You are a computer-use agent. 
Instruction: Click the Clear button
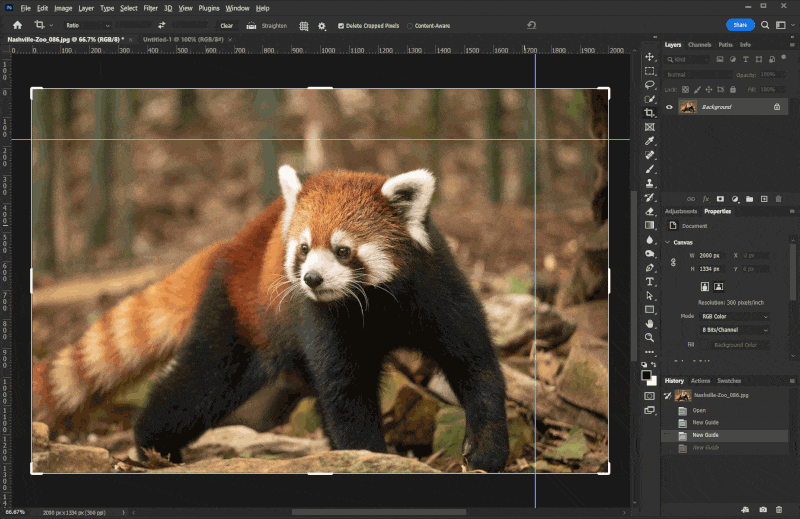227,26
